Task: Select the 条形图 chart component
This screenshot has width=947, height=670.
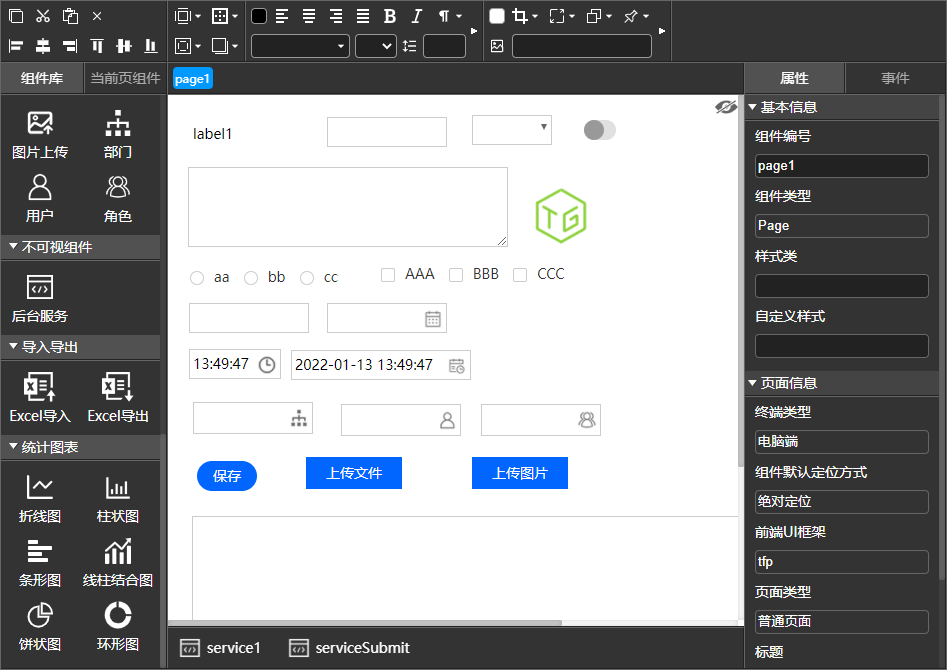Action: [x=40, y=562]
